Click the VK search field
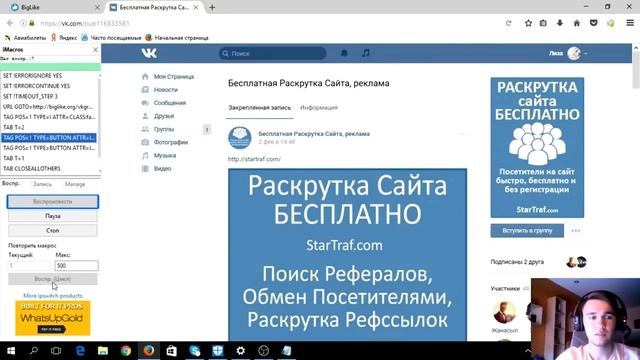The width and height of the screenshot is (640, 360). pyautogui.click(x=273, y=53)
